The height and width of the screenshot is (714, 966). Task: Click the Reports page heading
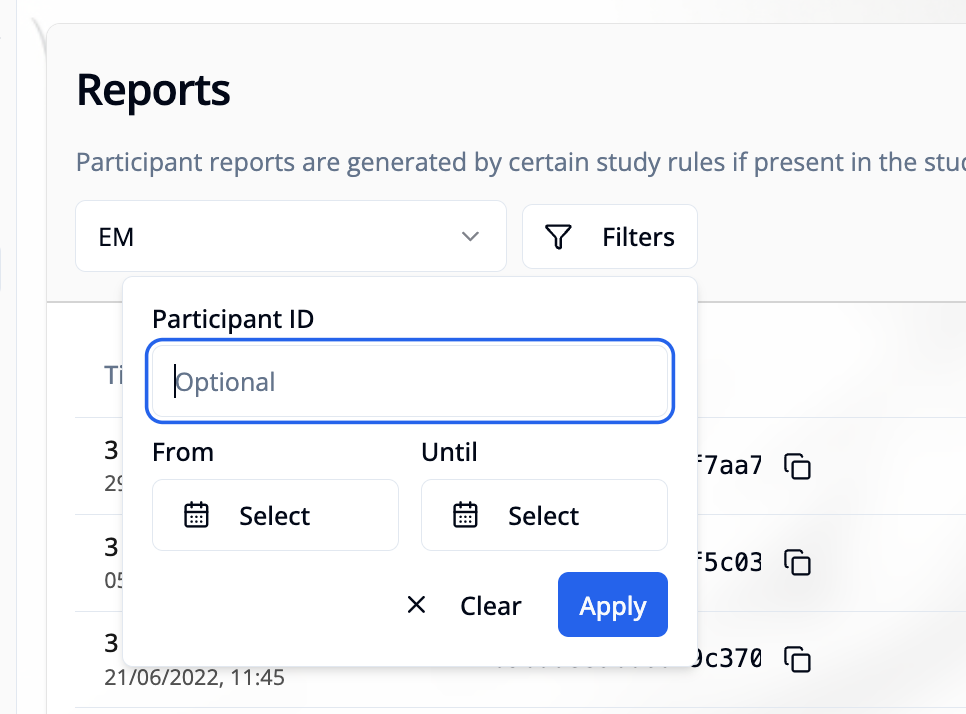(153, 90)
